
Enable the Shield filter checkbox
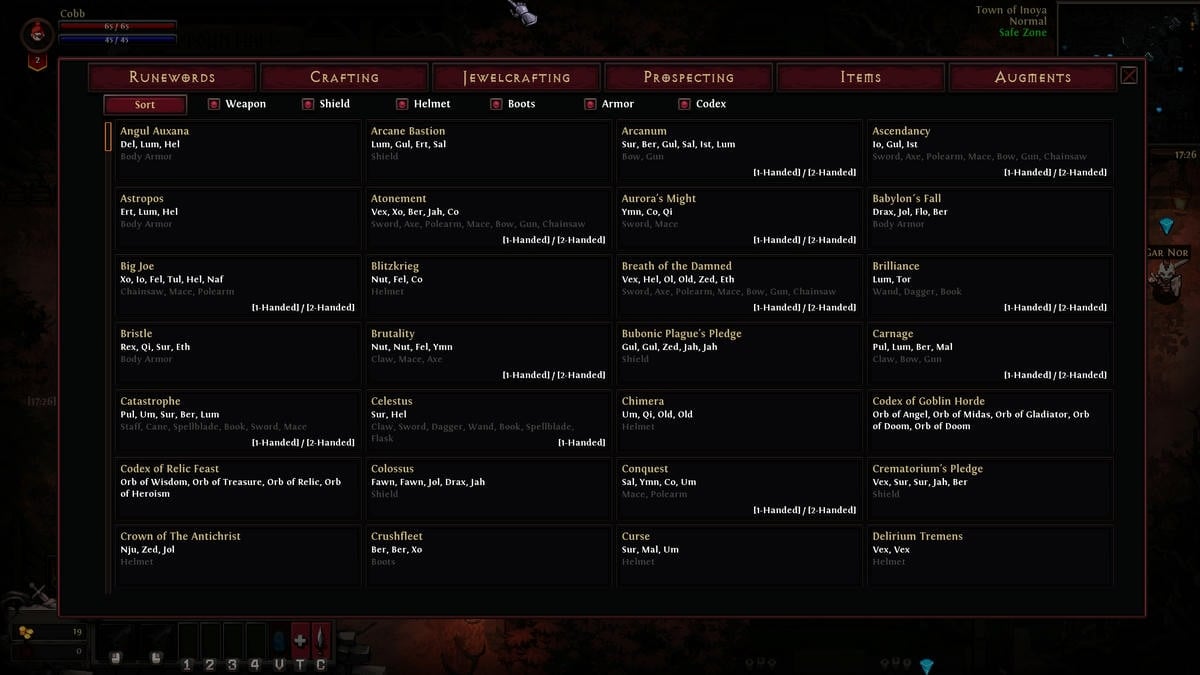[x=308, y=104]
